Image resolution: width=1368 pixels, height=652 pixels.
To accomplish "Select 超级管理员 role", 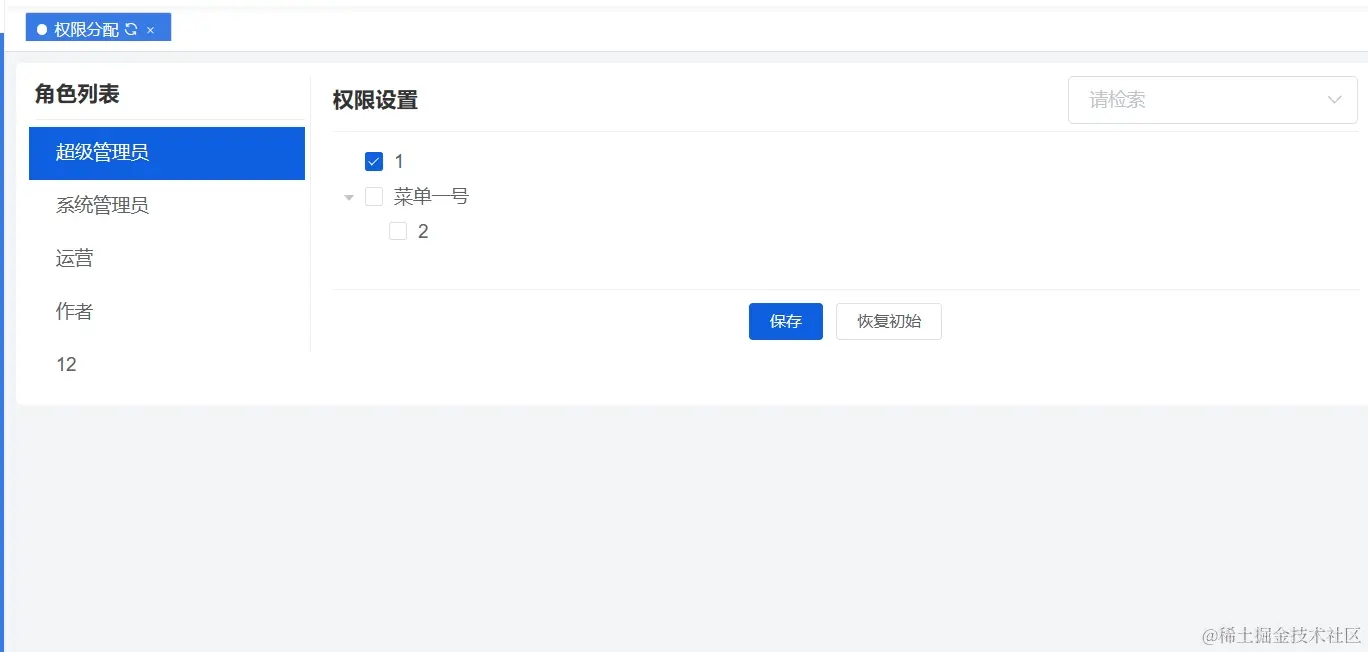I will click(x=167, y=153).
